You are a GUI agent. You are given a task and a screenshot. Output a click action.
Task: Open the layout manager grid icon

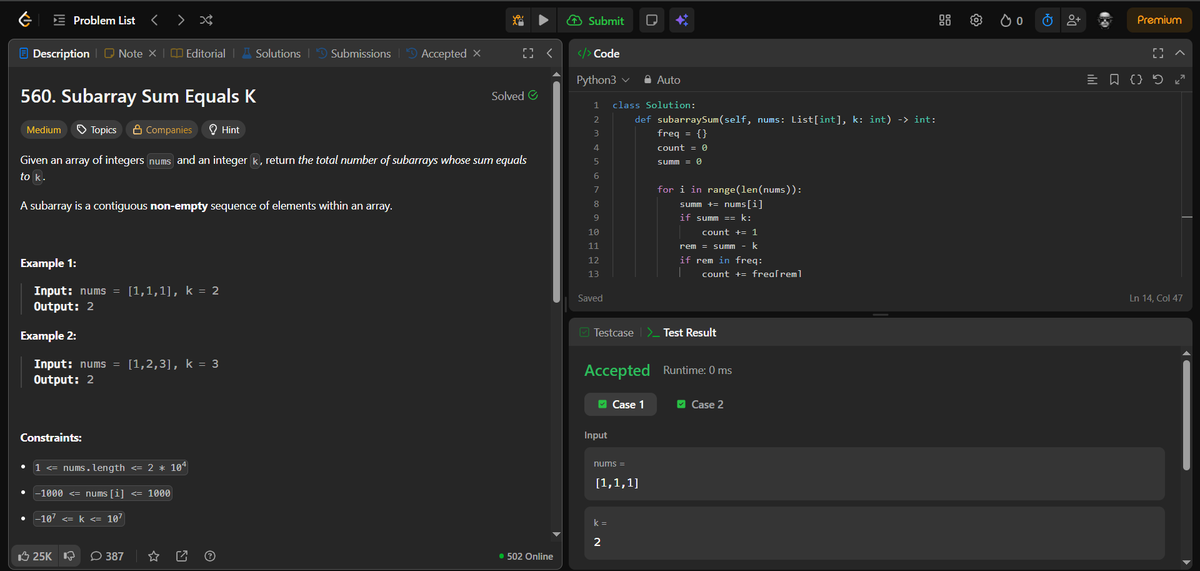tap(945, 20)
